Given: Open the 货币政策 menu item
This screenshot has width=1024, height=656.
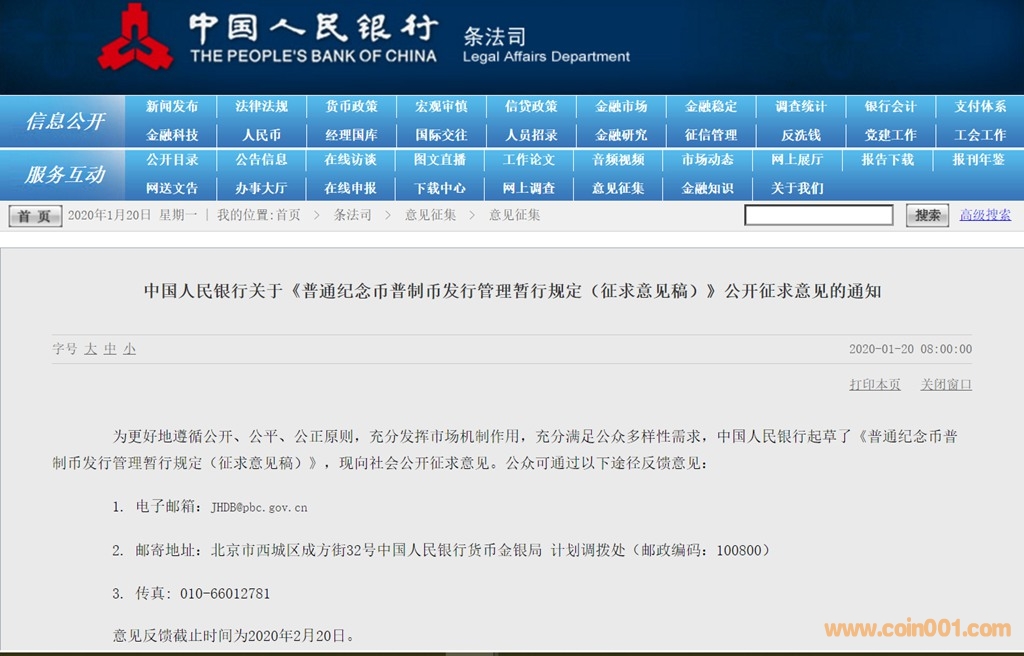Looking at the screenshot, I should 351,107.
